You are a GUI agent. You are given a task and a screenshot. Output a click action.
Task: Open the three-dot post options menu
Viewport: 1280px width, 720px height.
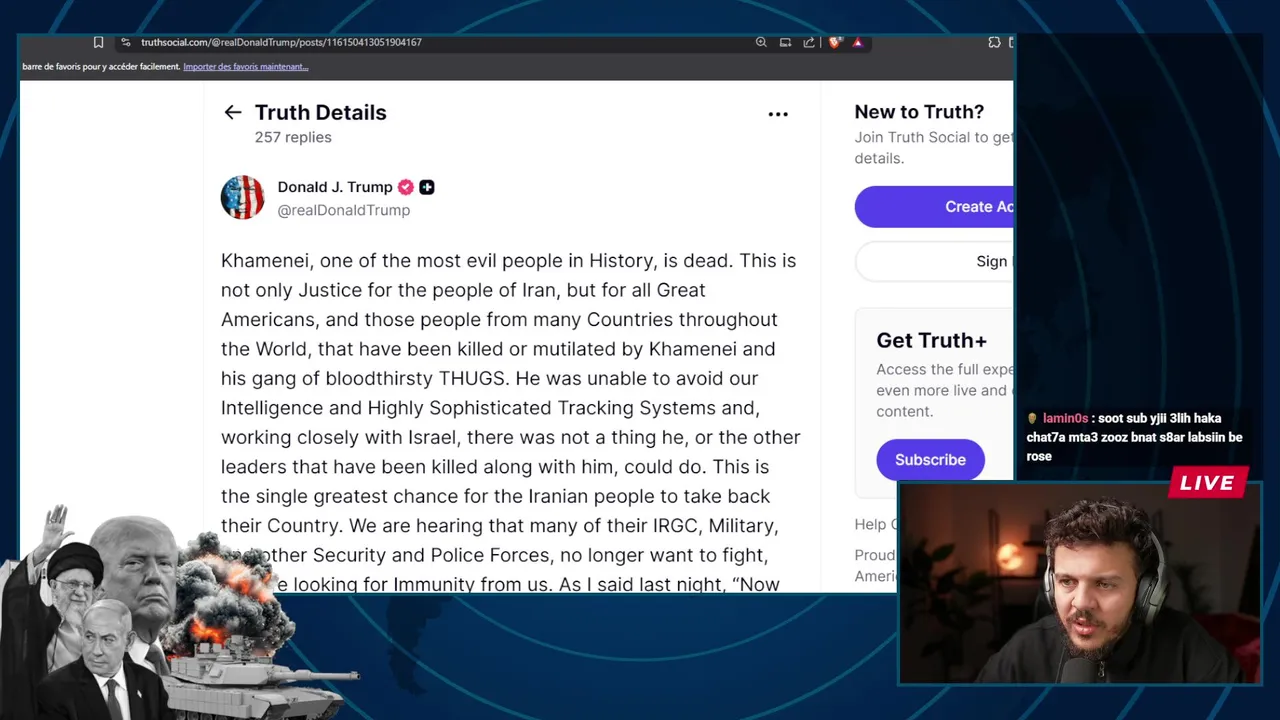tap(778, 114)
